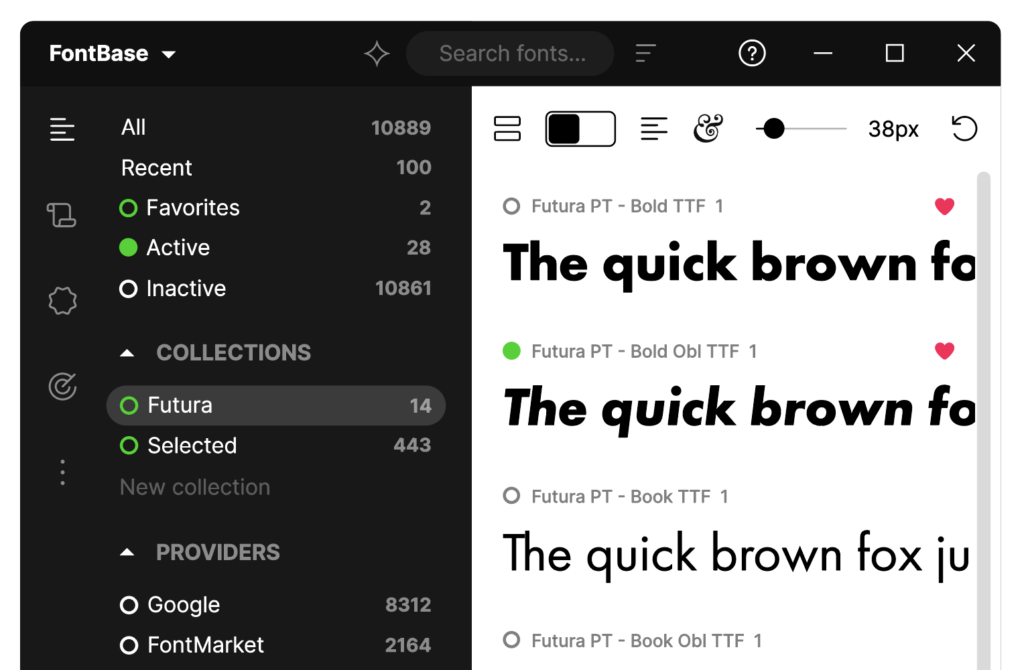
Task: Change text alignment with the align icon
Action: point(654,129)
